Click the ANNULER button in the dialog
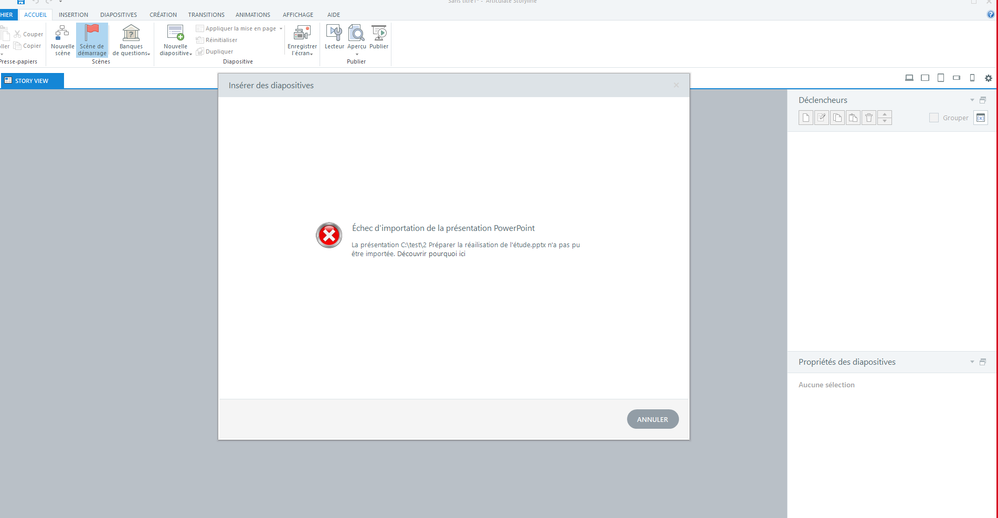The image size is (998, 518). [x=652, y=419]
